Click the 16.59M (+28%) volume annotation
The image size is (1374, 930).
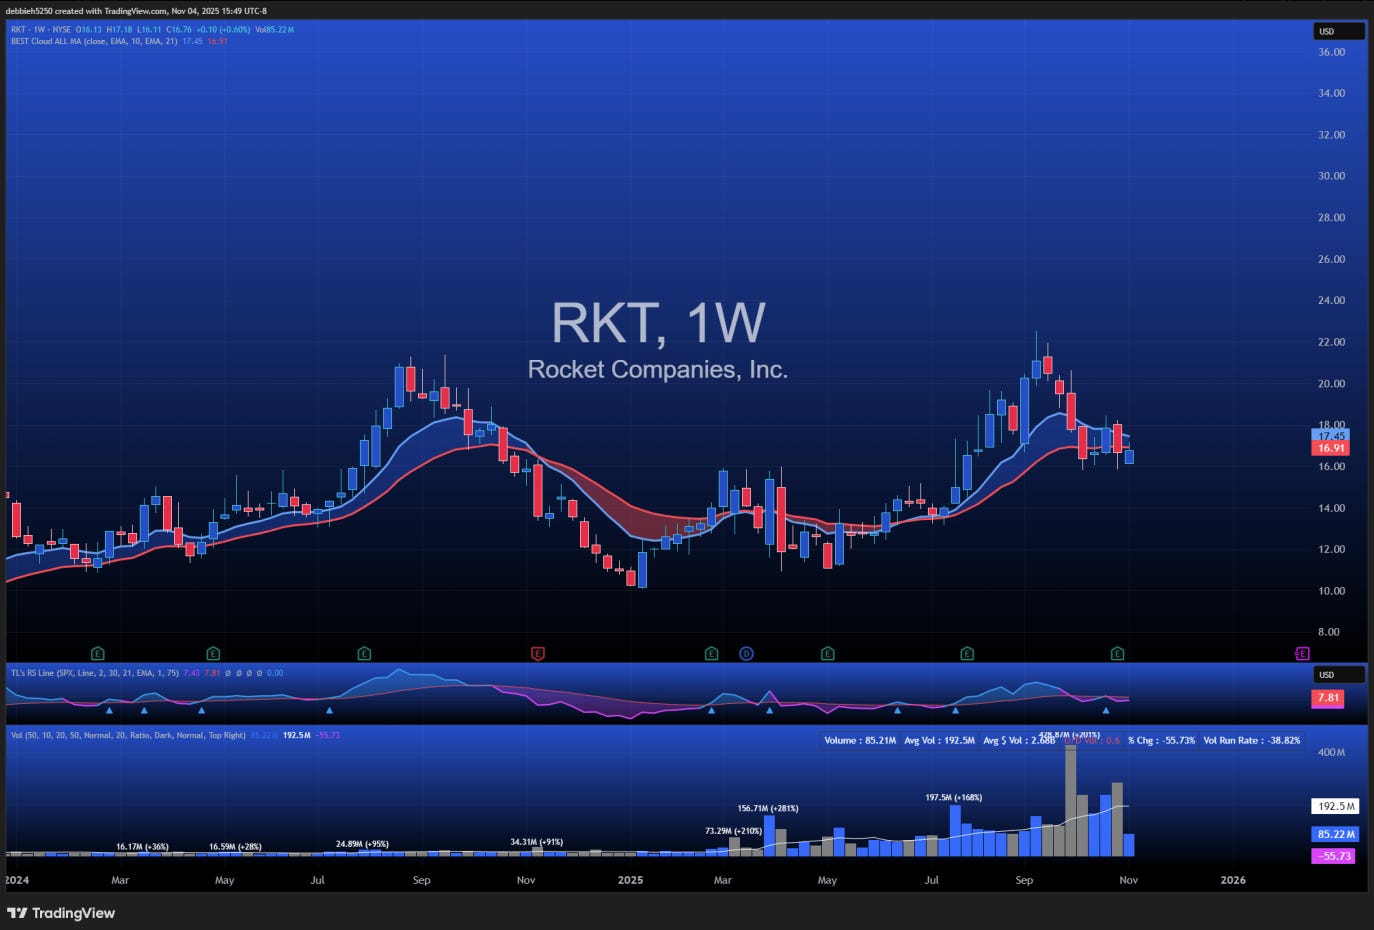pos(235,847)
